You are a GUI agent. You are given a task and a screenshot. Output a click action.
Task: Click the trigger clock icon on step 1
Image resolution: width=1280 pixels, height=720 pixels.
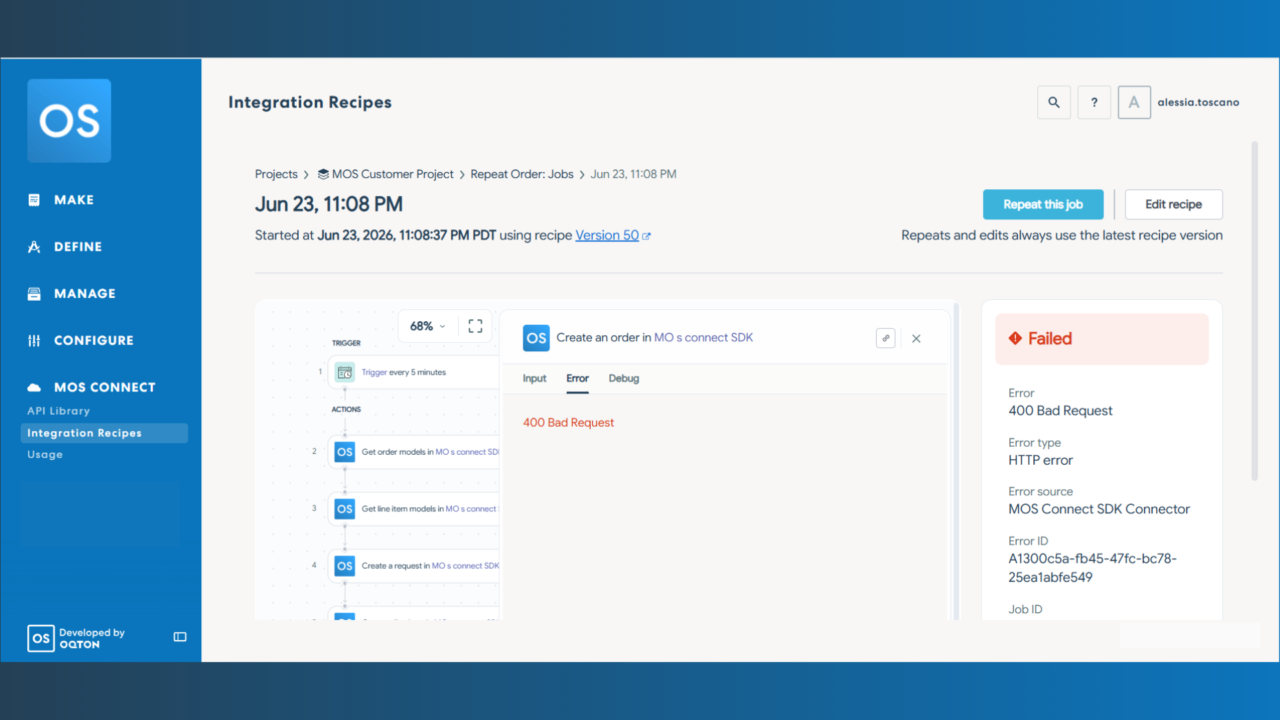click(344, 372)
